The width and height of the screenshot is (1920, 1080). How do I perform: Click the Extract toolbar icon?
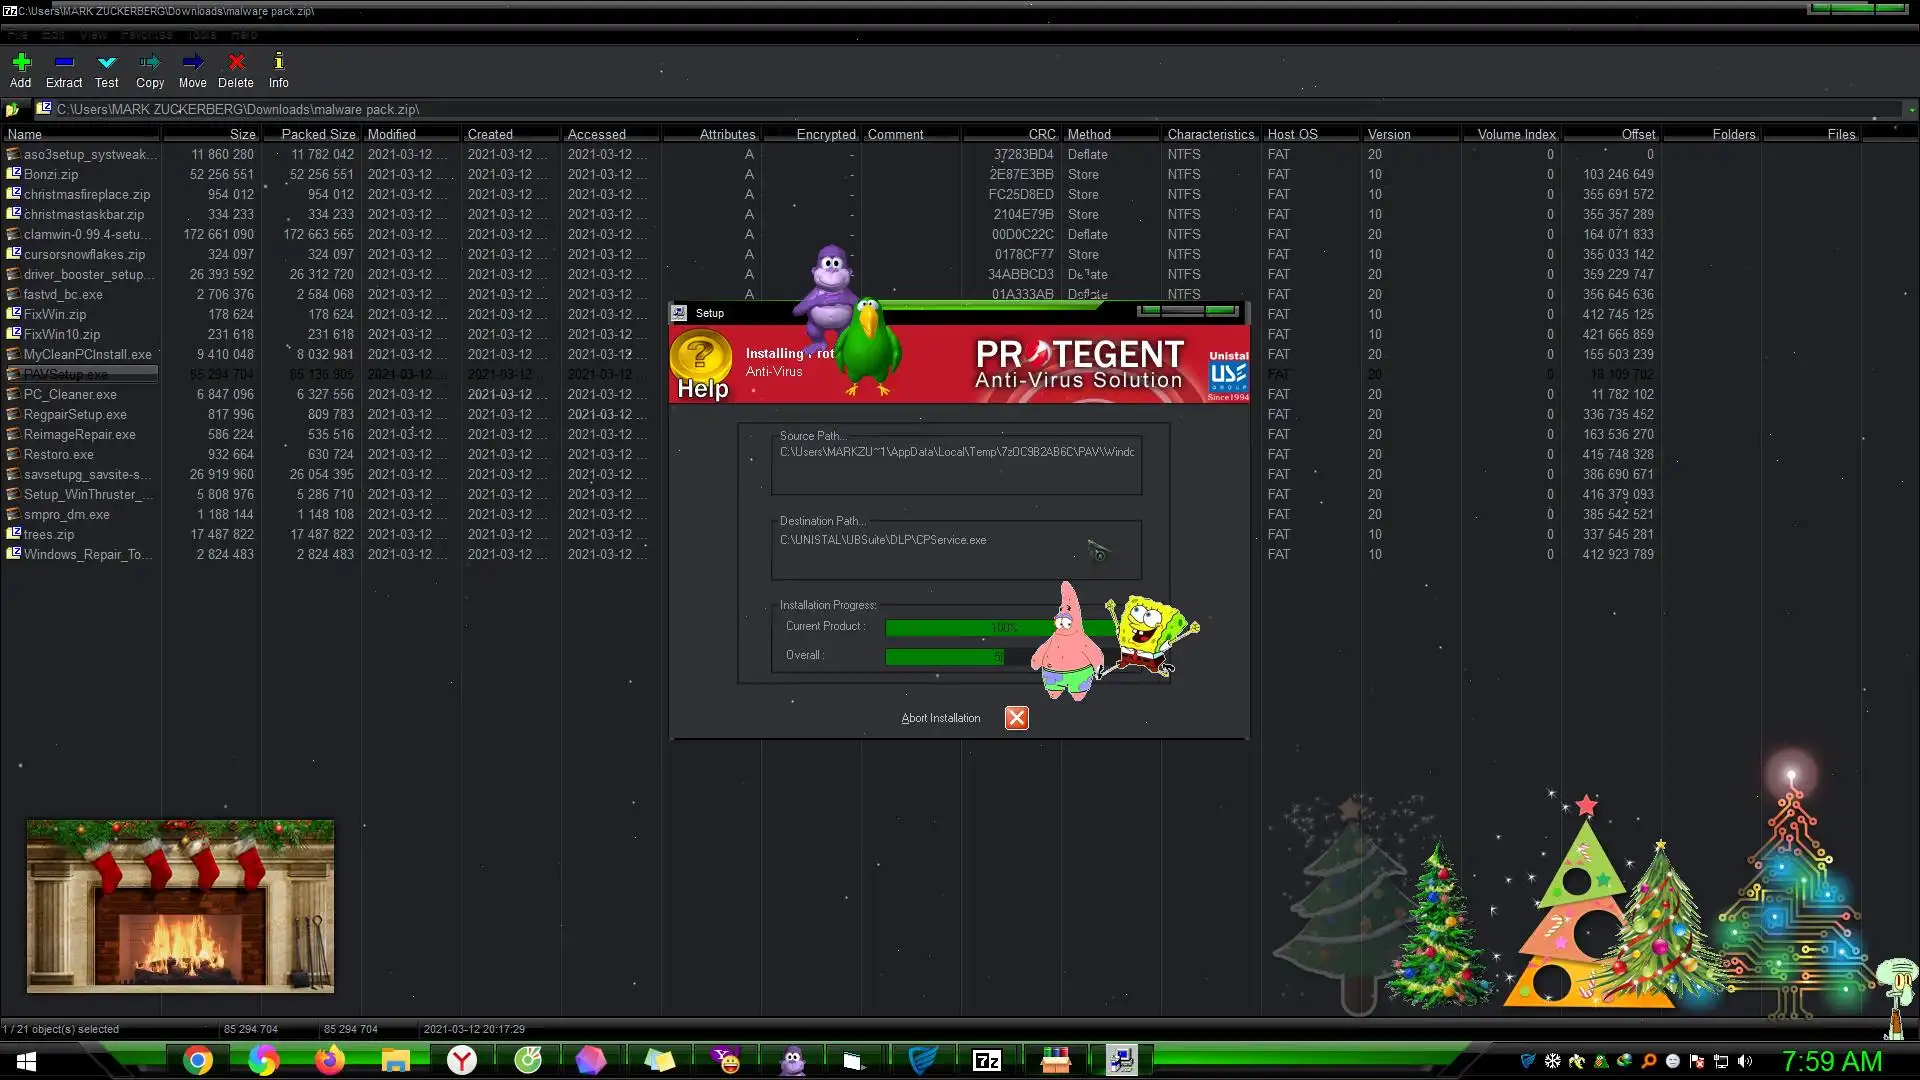point(64,63)
